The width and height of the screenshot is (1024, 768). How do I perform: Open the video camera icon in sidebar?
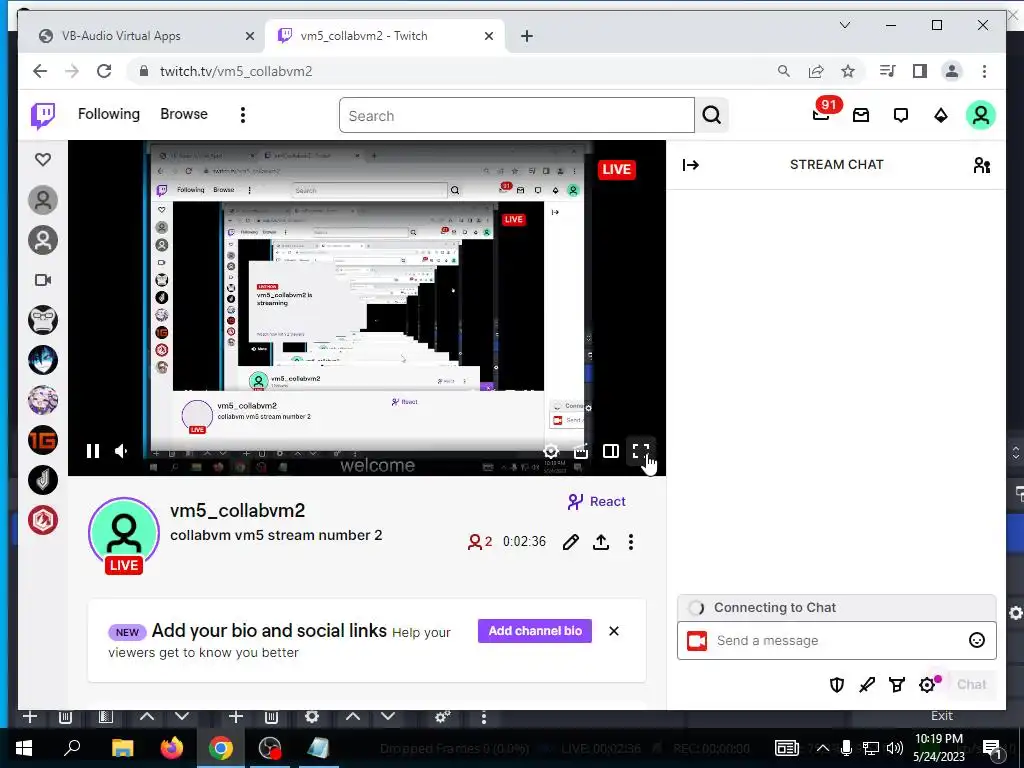(43, 280)
